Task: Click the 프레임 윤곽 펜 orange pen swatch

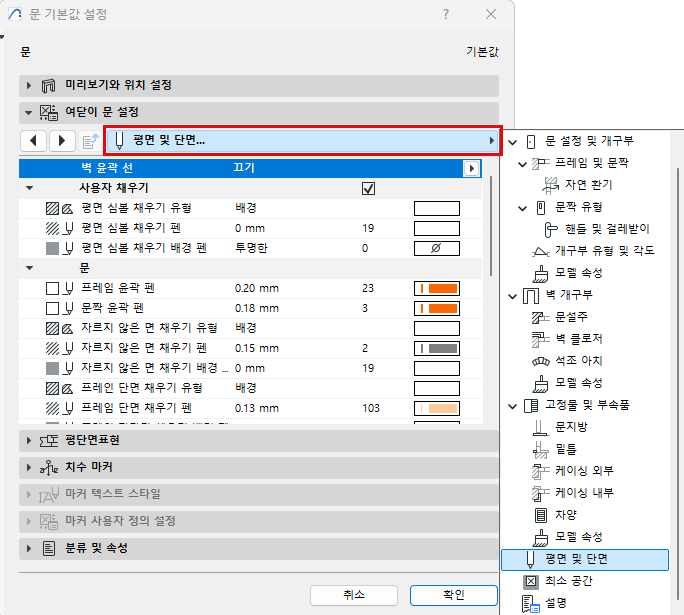Action: click(x=437, y=288)
